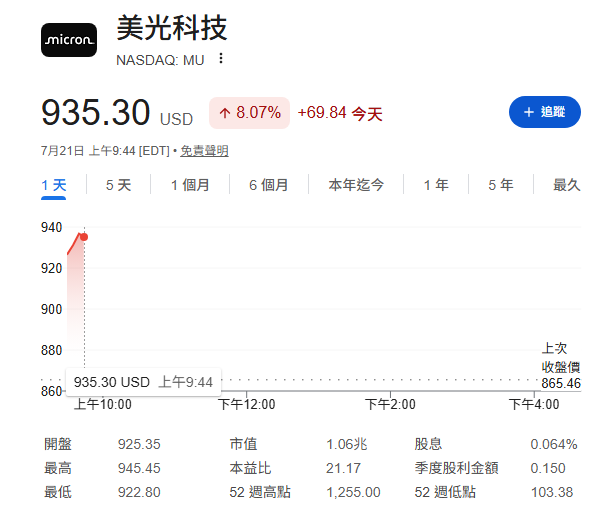This screenshot has width=591, height=525.
Task: Click the 下午12:00 axis label
Action: pos(247,404)
